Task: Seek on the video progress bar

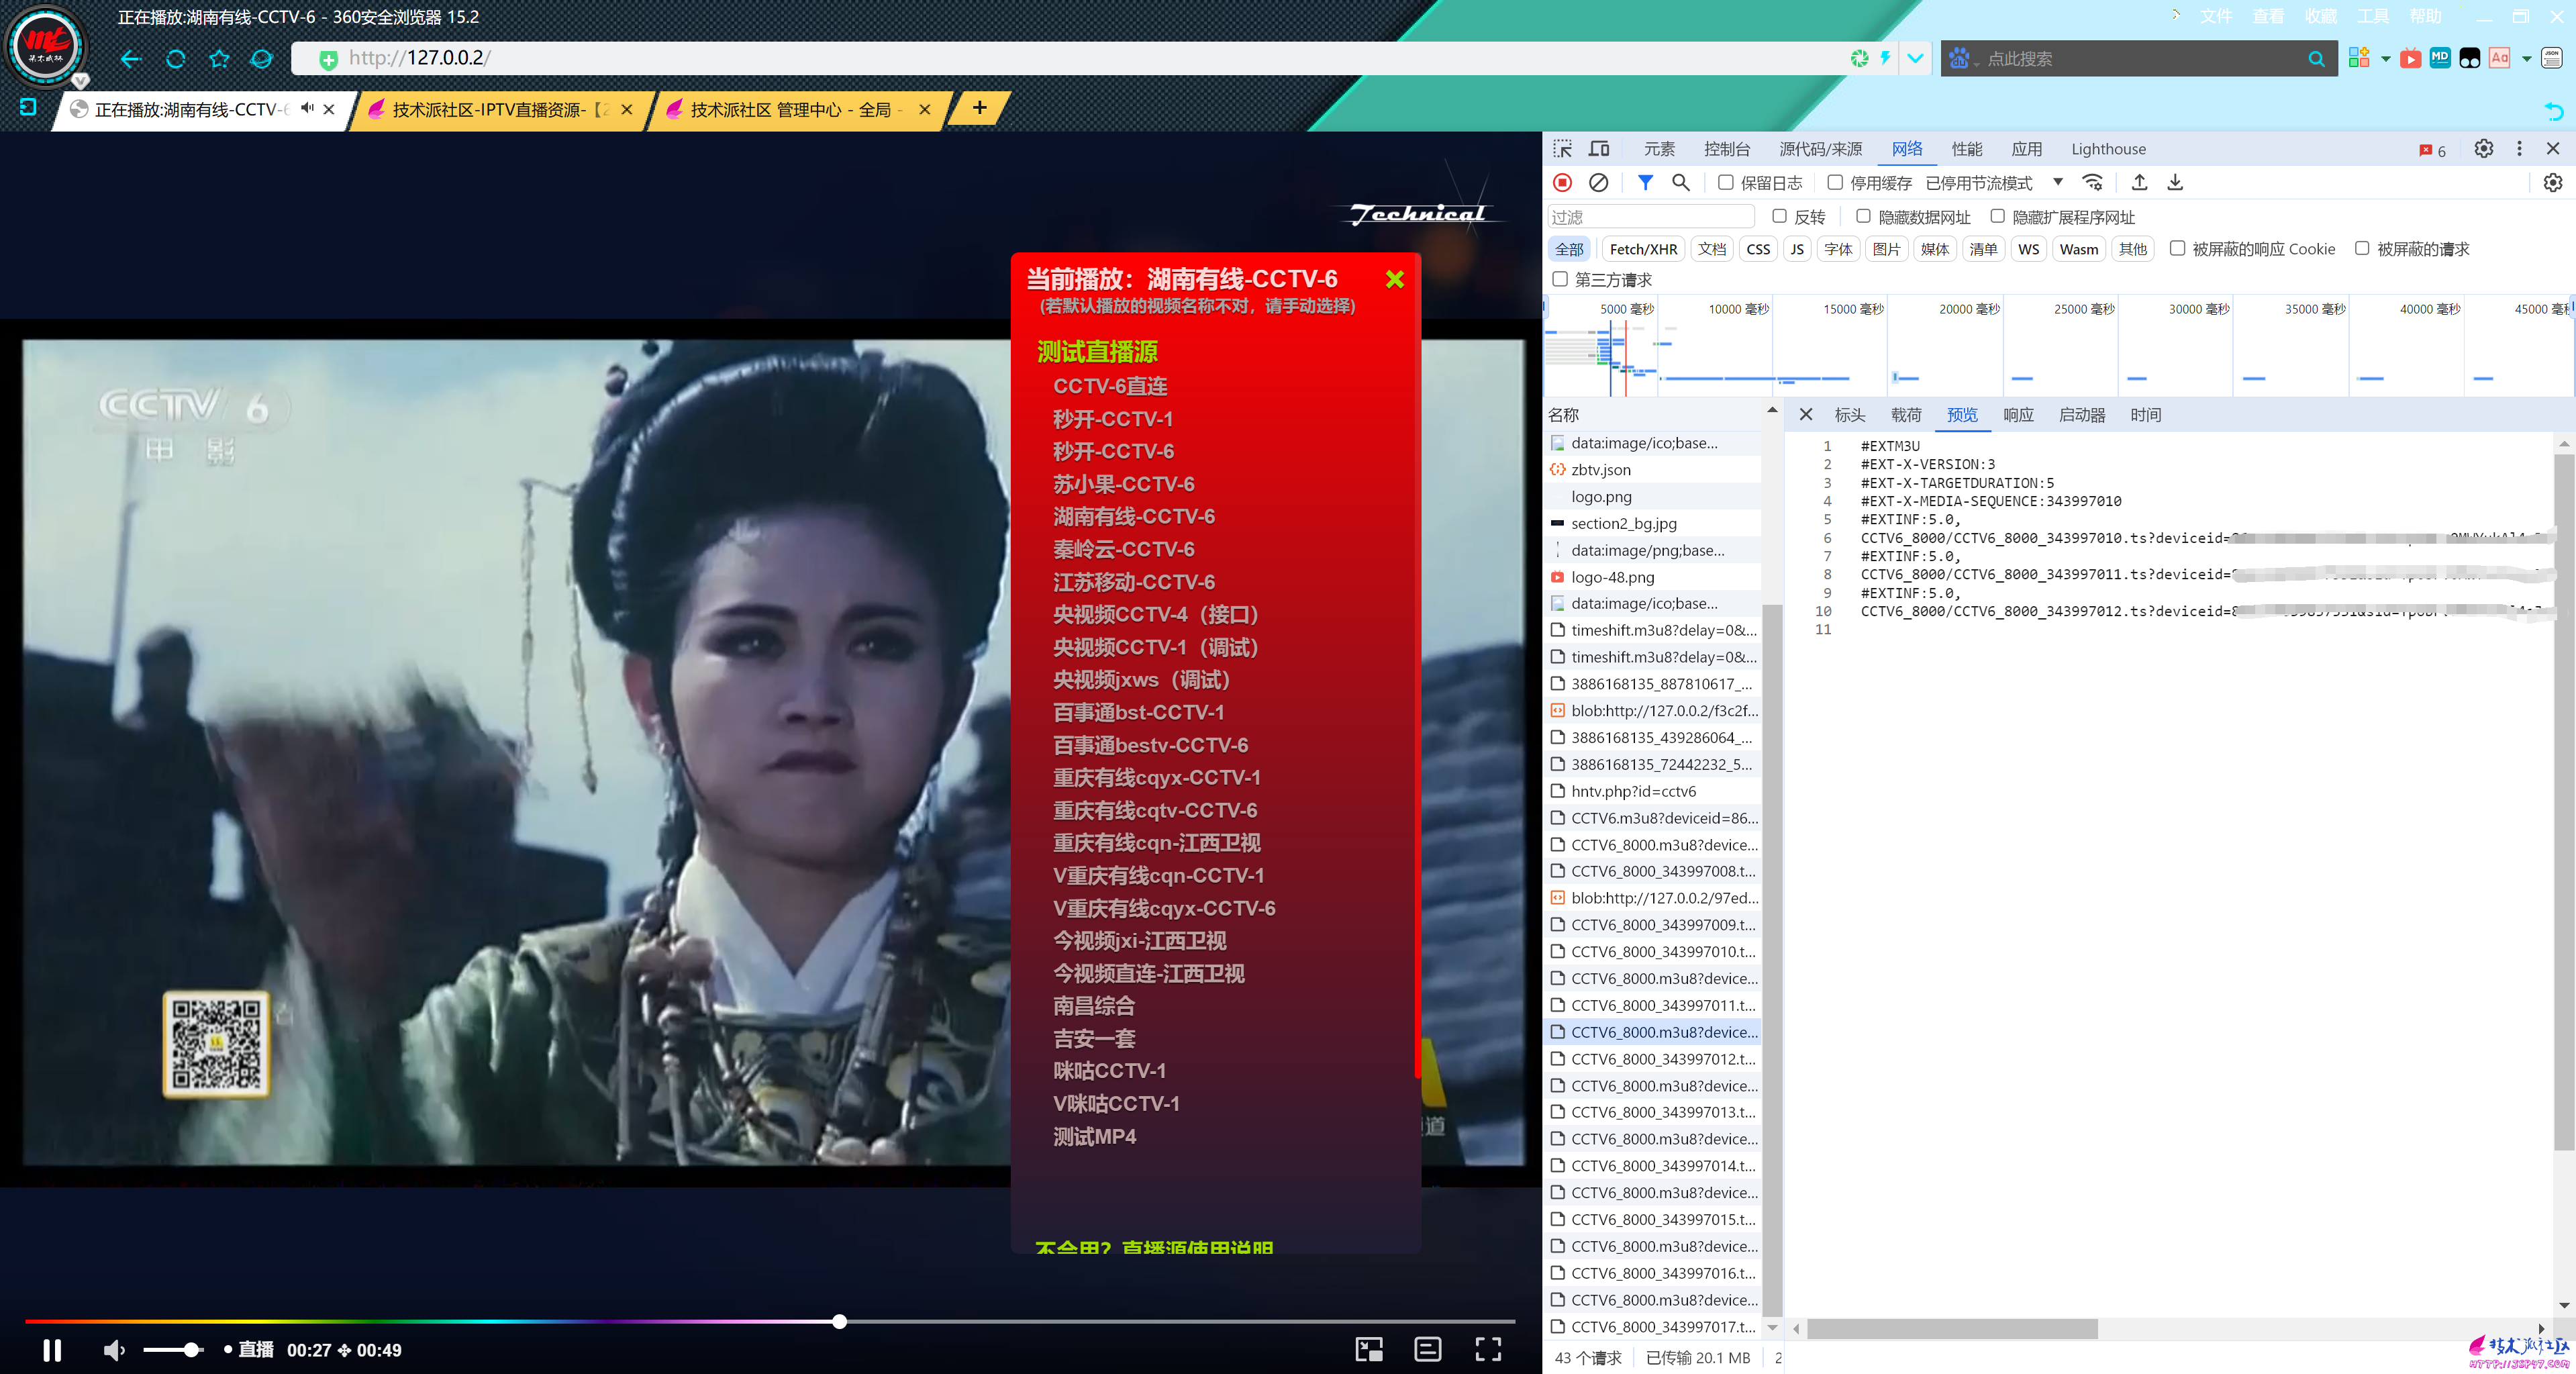Action: [769, 1322]
